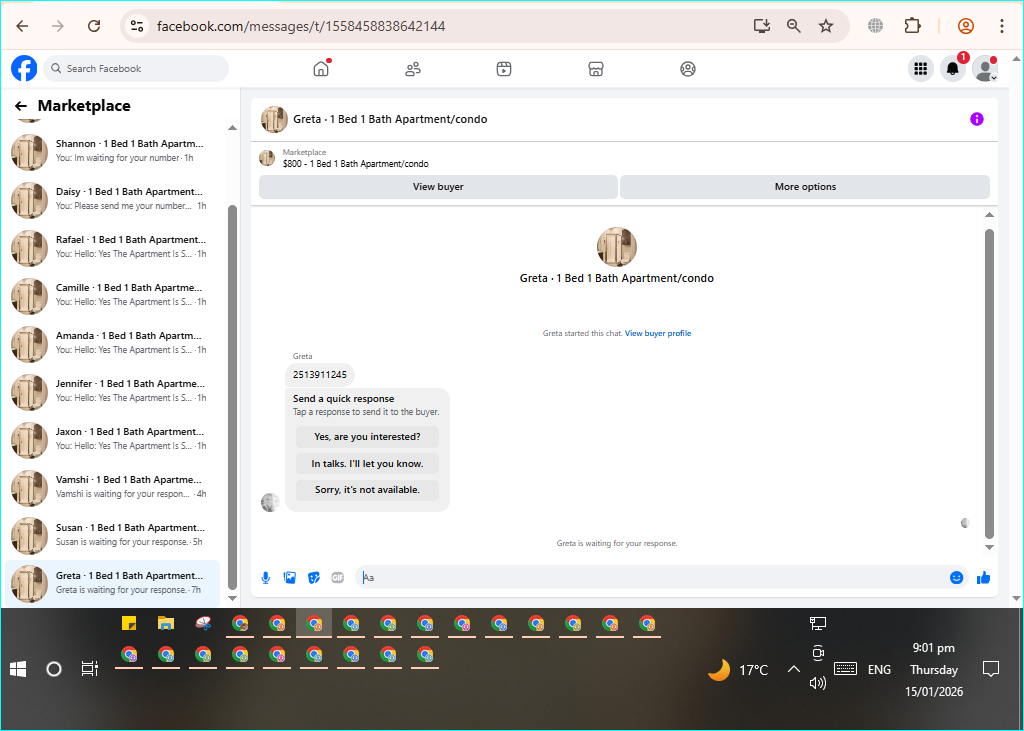Click the install app icon in address bar
Screen dimensions: 1024x731
pos(761,26)
